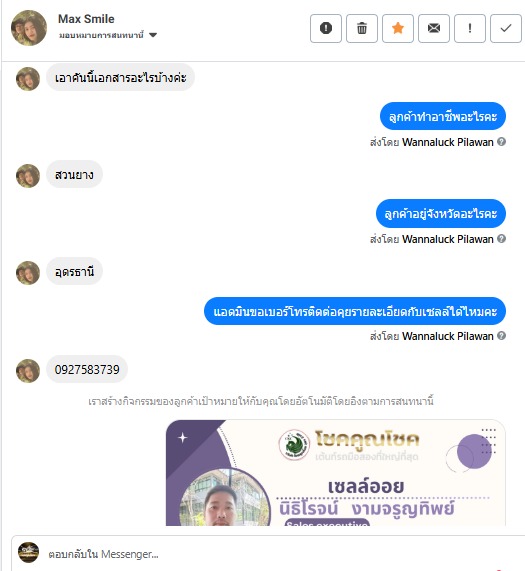Mark conversation as spam with the exclamation circle icon
The height and width of the screenshot is (571, 525).
[325, 28]
